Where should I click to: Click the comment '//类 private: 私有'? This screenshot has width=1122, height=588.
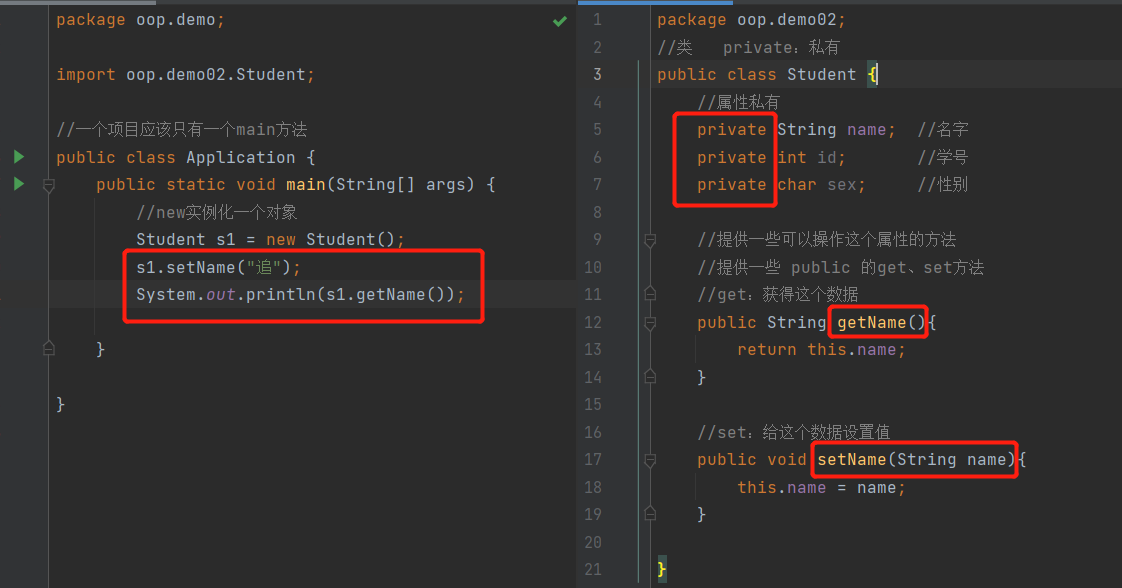[x=748, y=47]
